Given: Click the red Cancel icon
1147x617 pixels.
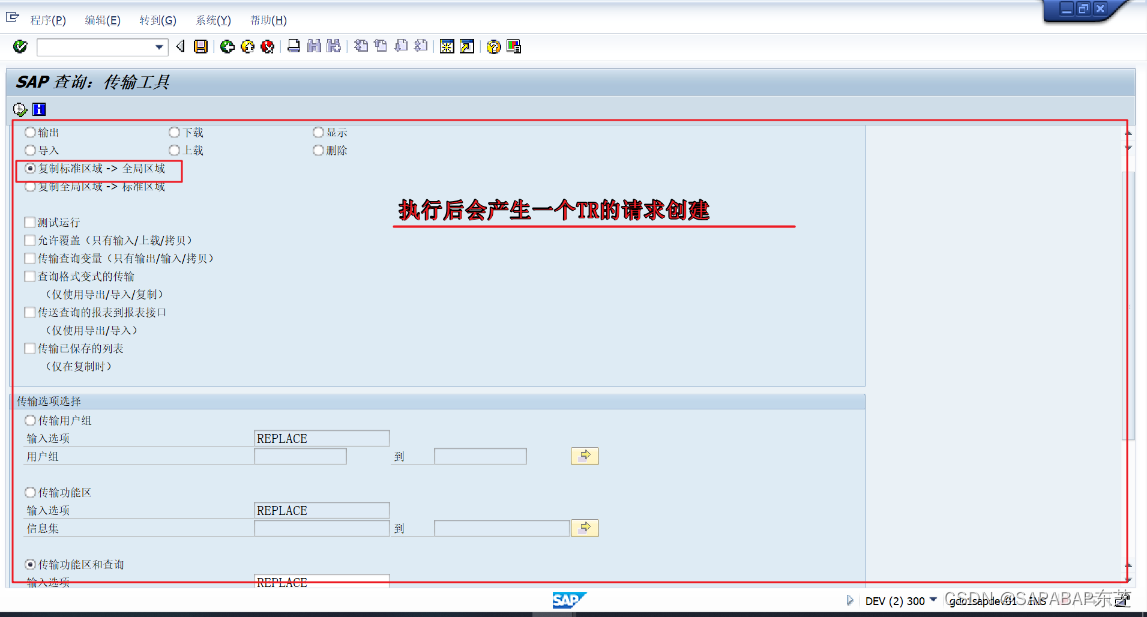Looking at the screenshot, I should point(268,47).
